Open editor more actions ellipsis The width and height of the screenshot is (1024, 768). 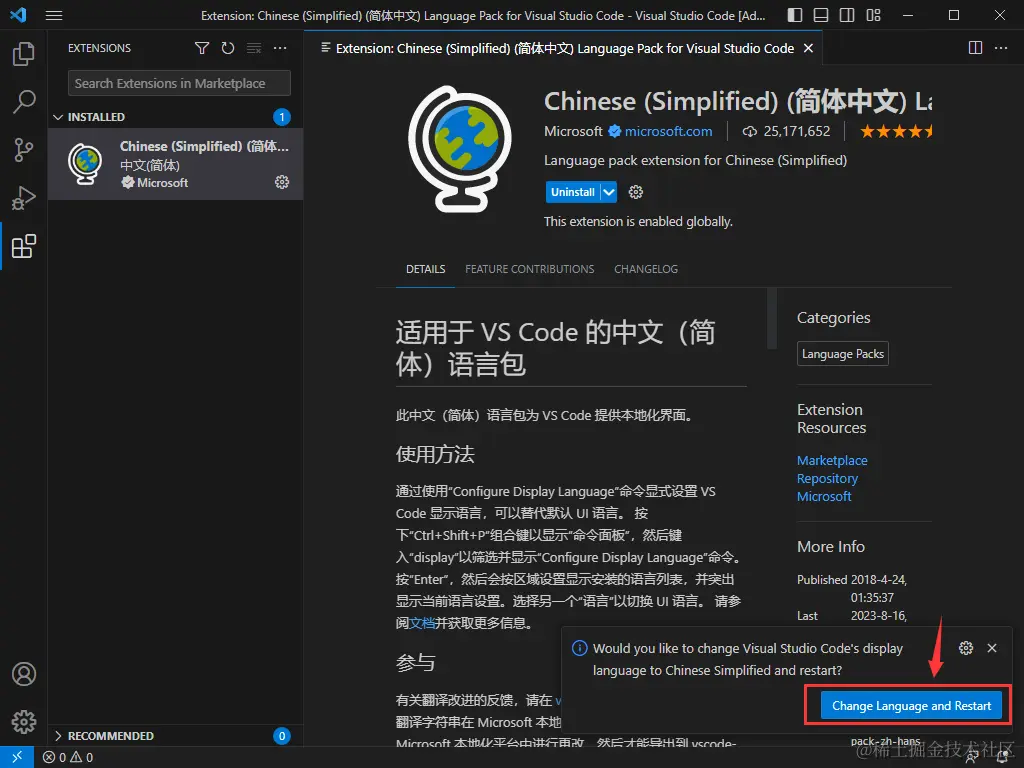pyautogui.click(x=1000, y=48)
